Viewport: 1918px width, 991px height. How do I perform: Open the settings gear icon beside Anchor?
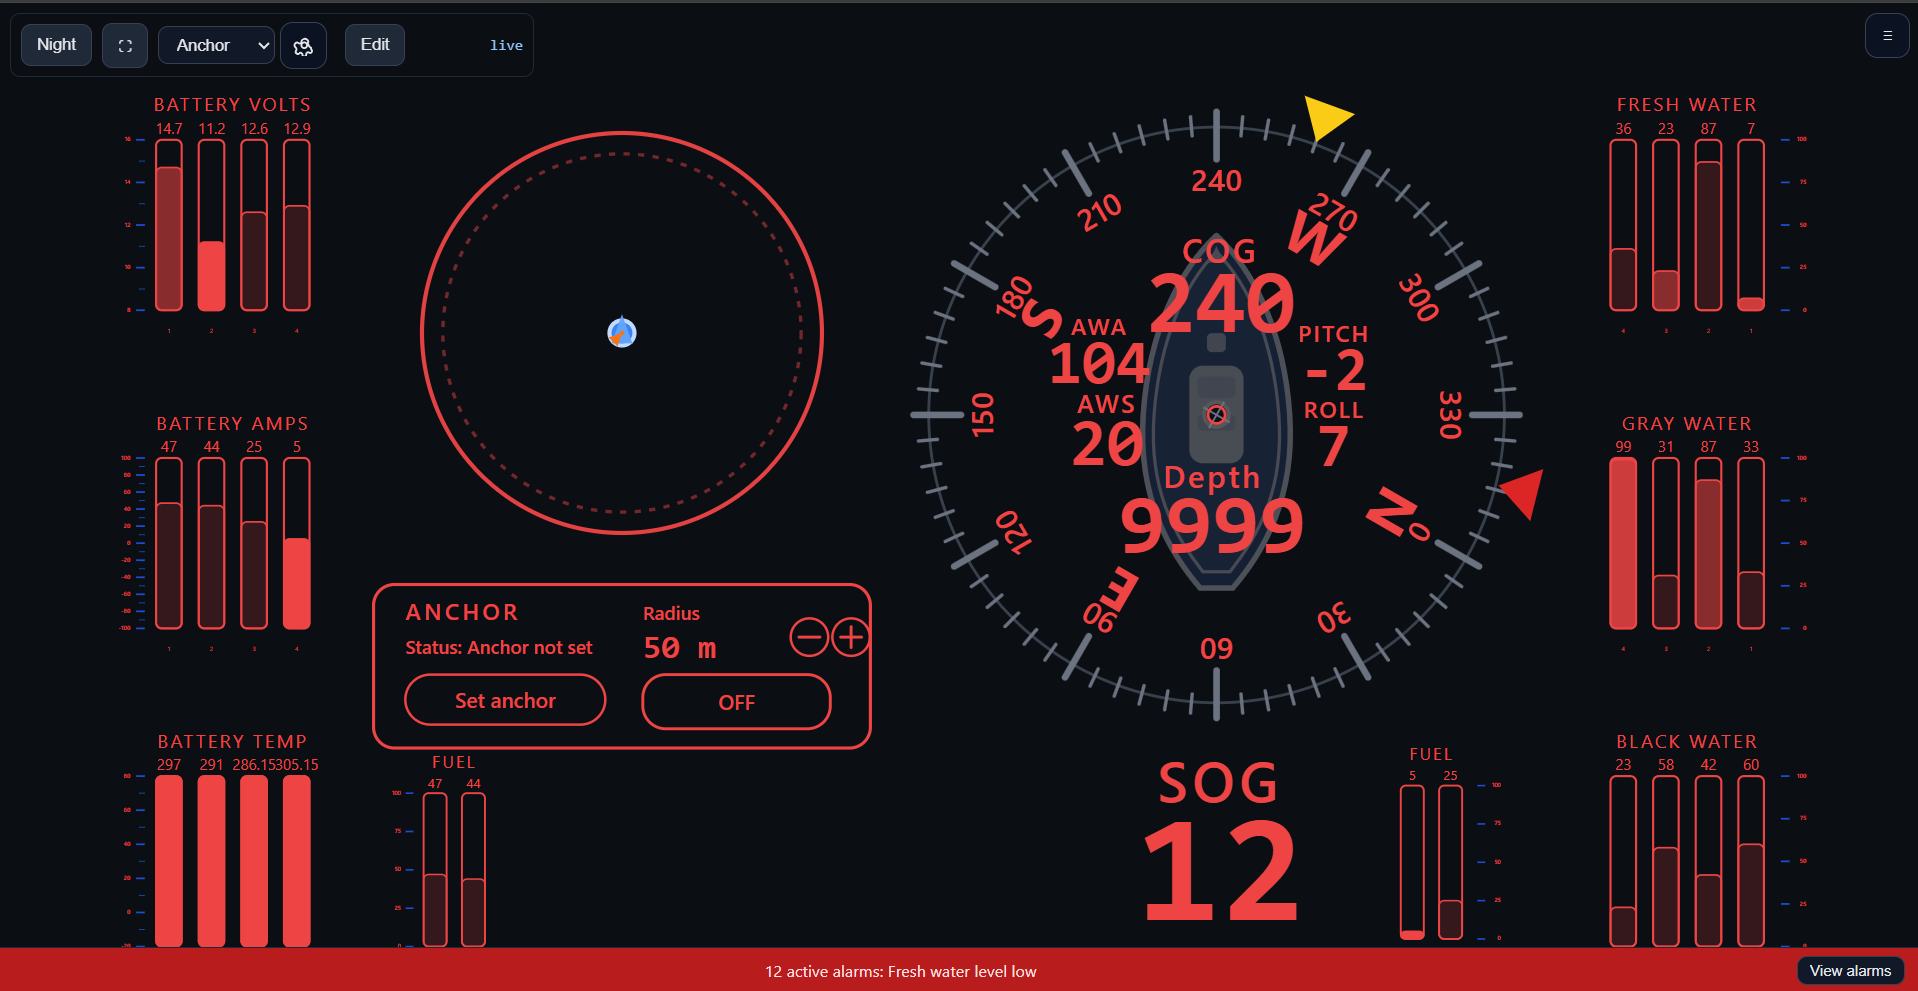[303, 46]
